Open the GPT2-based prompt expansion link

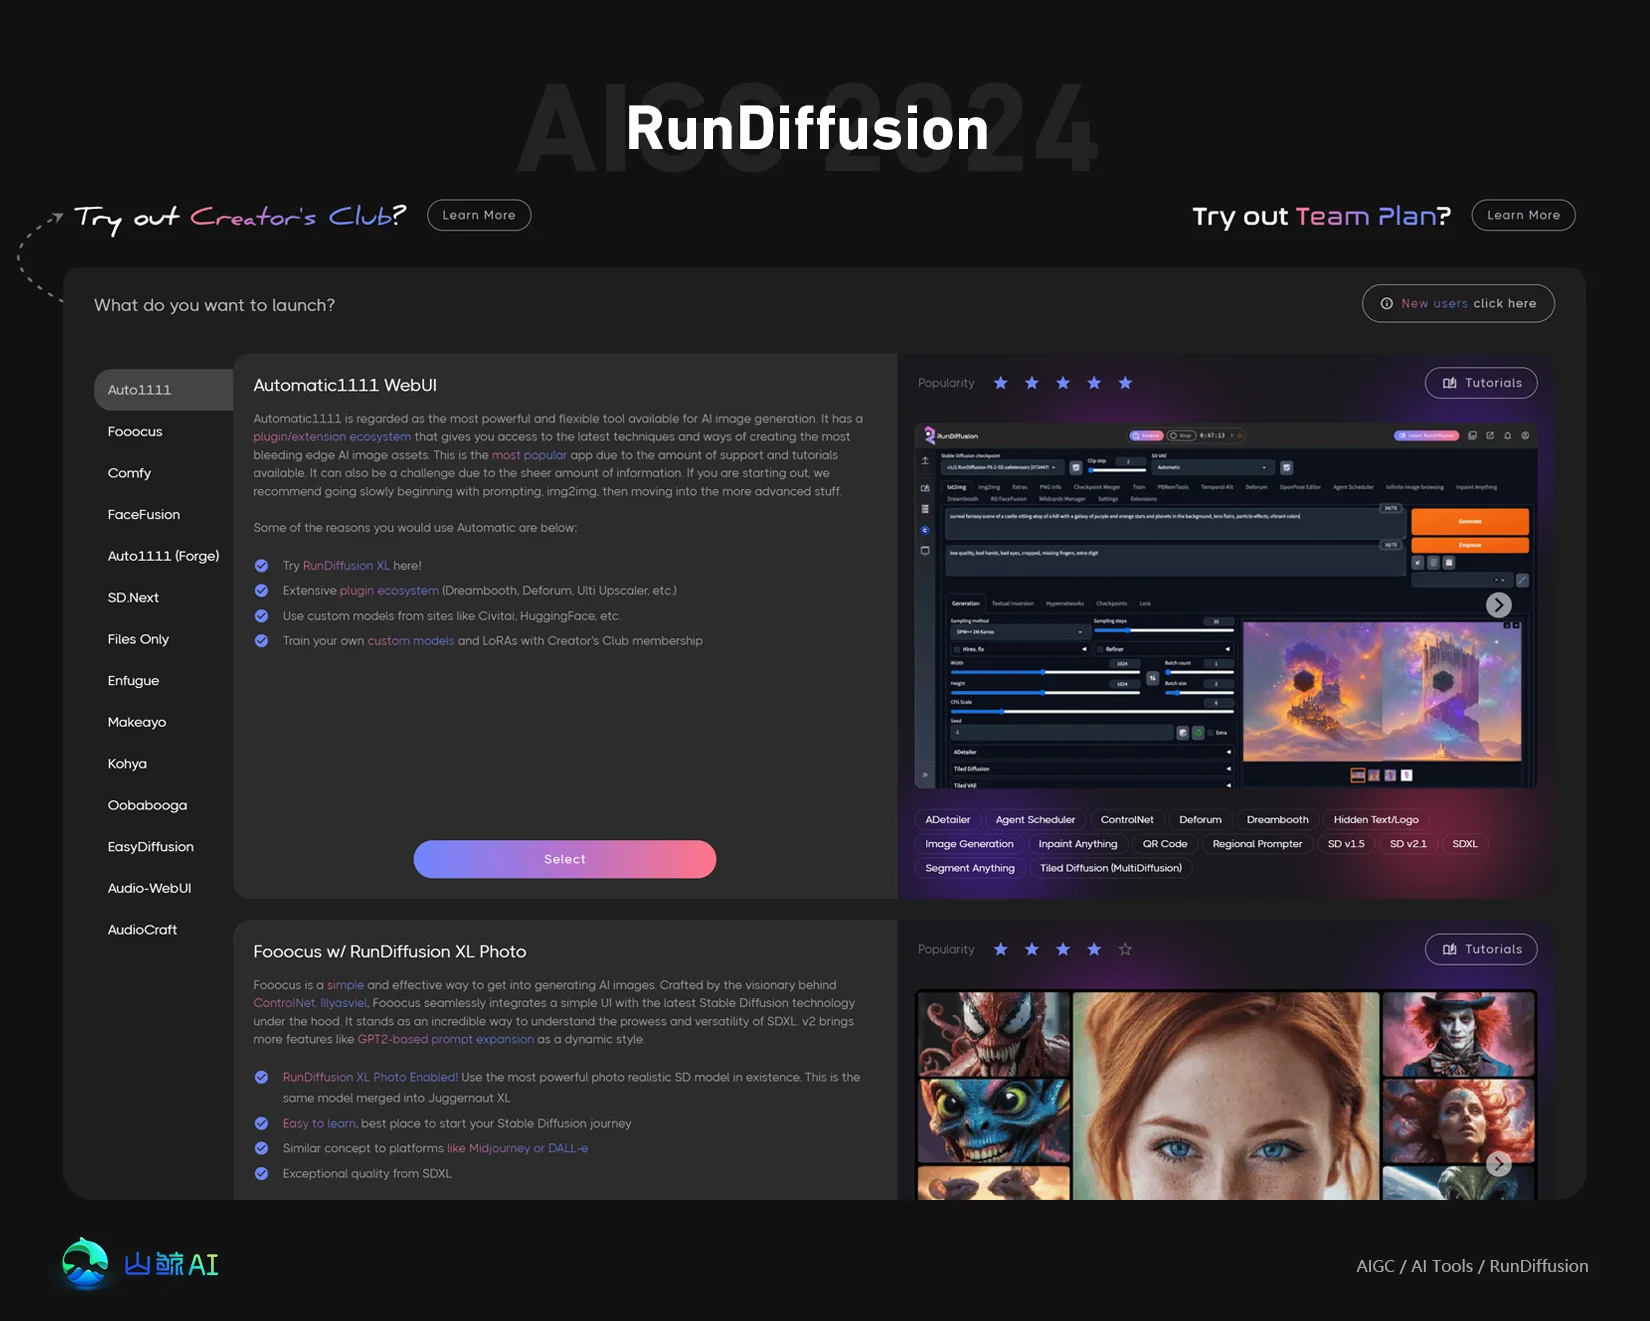pyautogui.click(x=446, y=1040)
